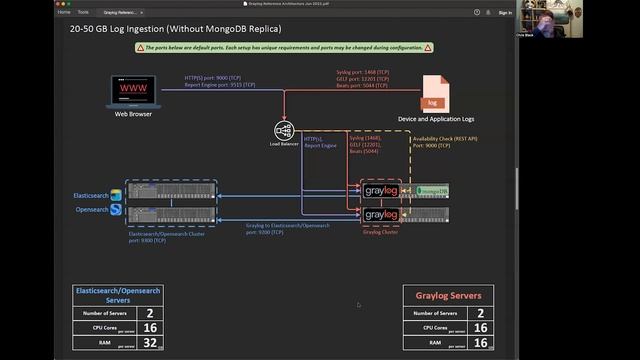Click 'Device and Application Logs' label
Image resolution: width=640 pixels, height=360 pixels.
pos(436,119)
